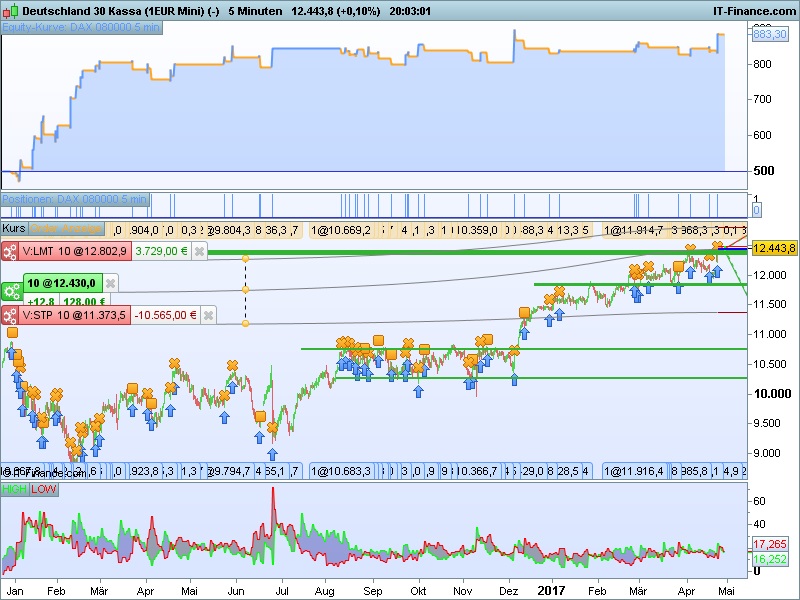Click the Dez label on time axis
Image resolution: width=800 pixels, height=600 pixels.
coord(509,591)
